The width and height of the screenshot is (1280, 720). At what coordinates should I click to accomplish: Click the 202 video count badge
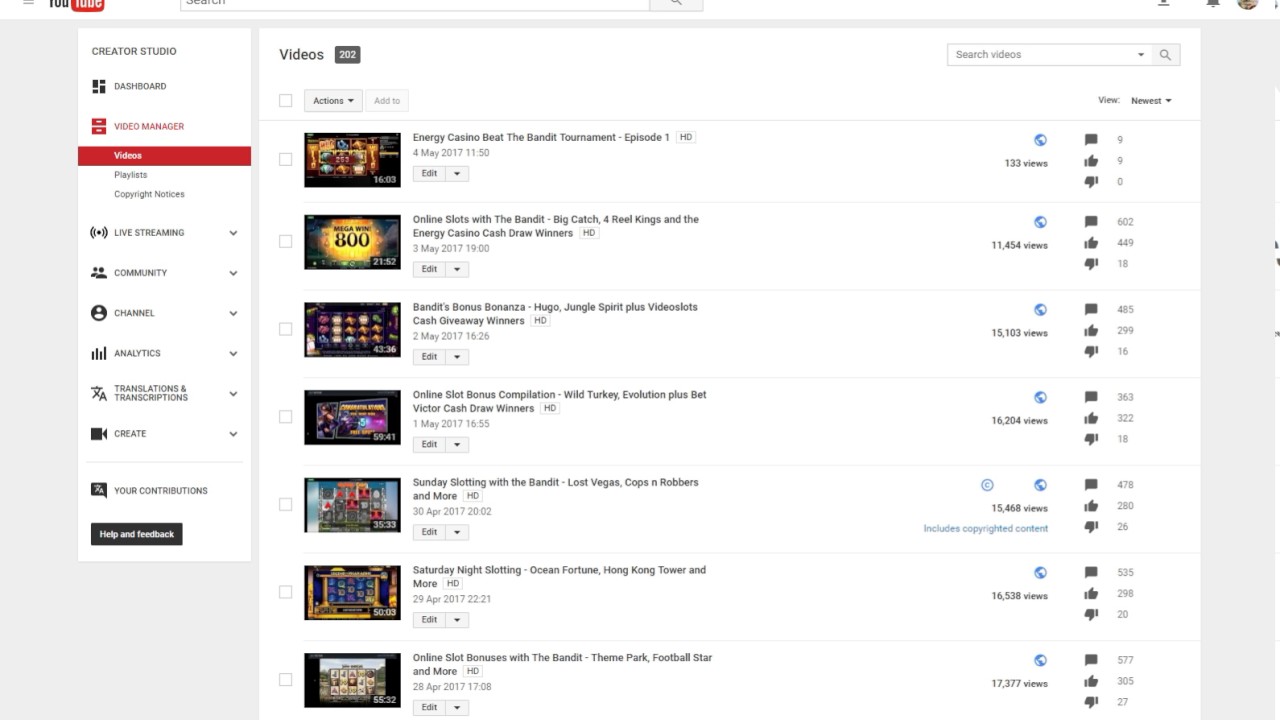347,55
